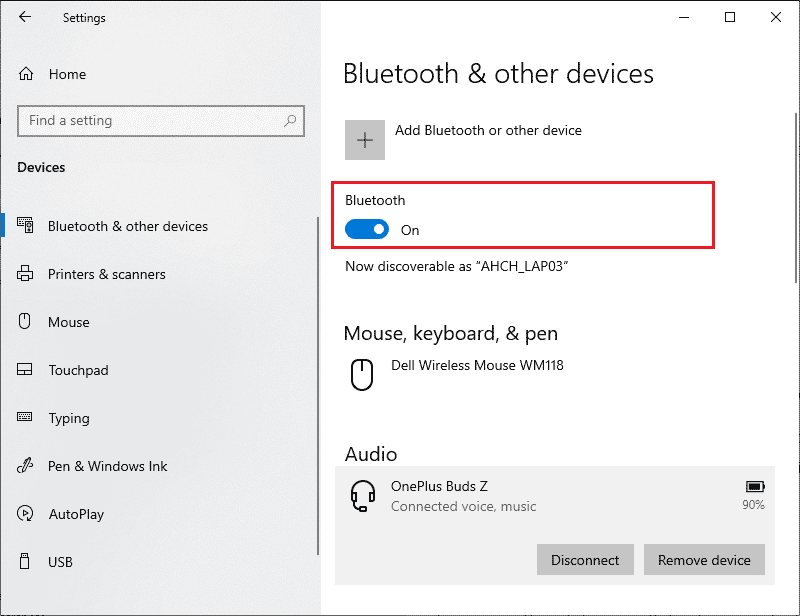Click the On label beside the Bluetooth toggle
800x616 pixels.
pos(410,230)
